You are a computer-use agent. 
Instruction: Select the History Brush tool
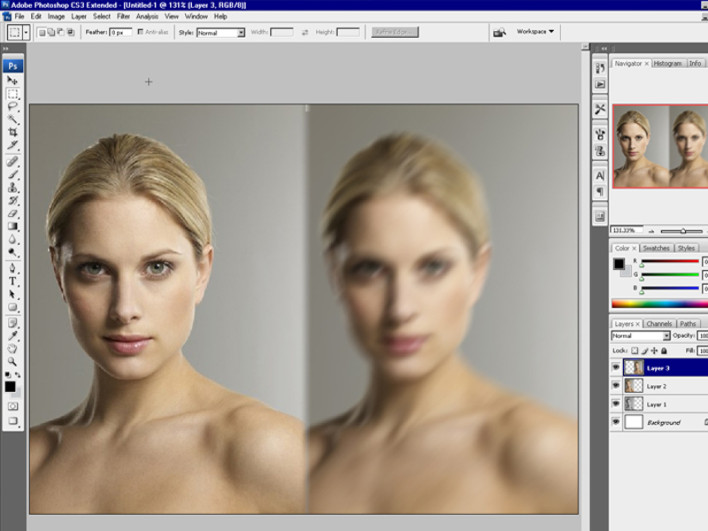tap(13, 200)
